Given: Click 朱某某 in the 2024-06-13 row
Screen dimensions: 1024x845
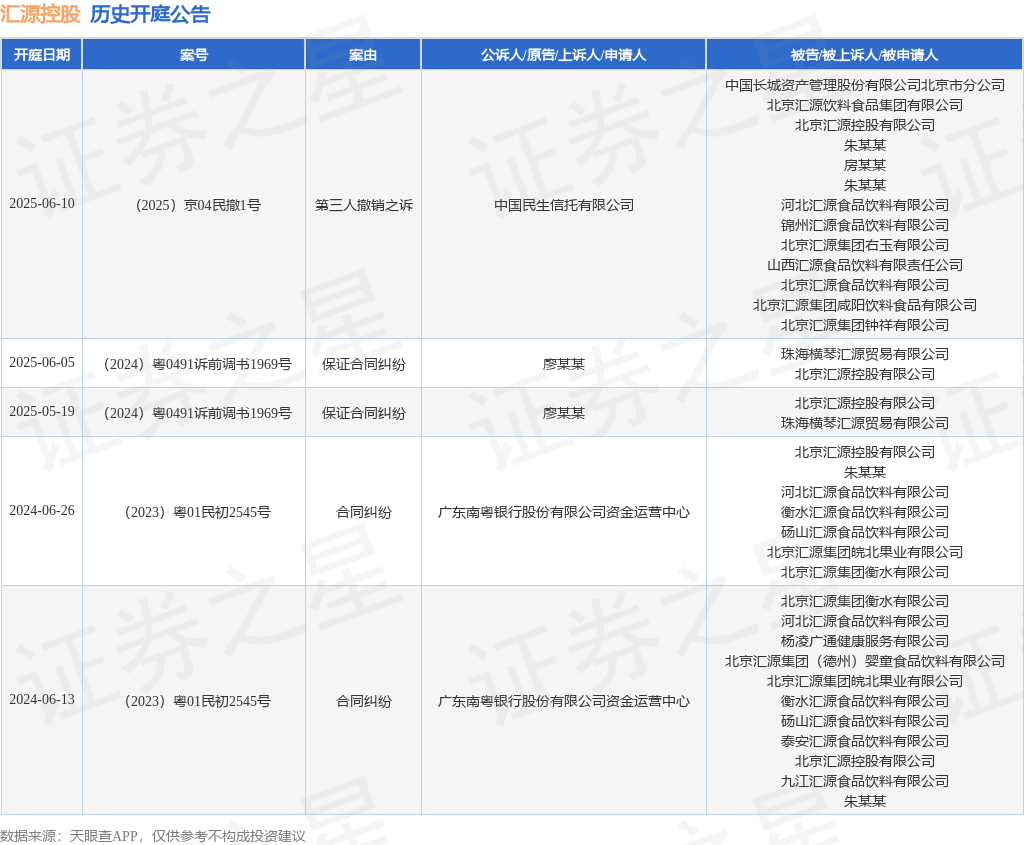Looking at the screenshot, I should pos(865,801).
